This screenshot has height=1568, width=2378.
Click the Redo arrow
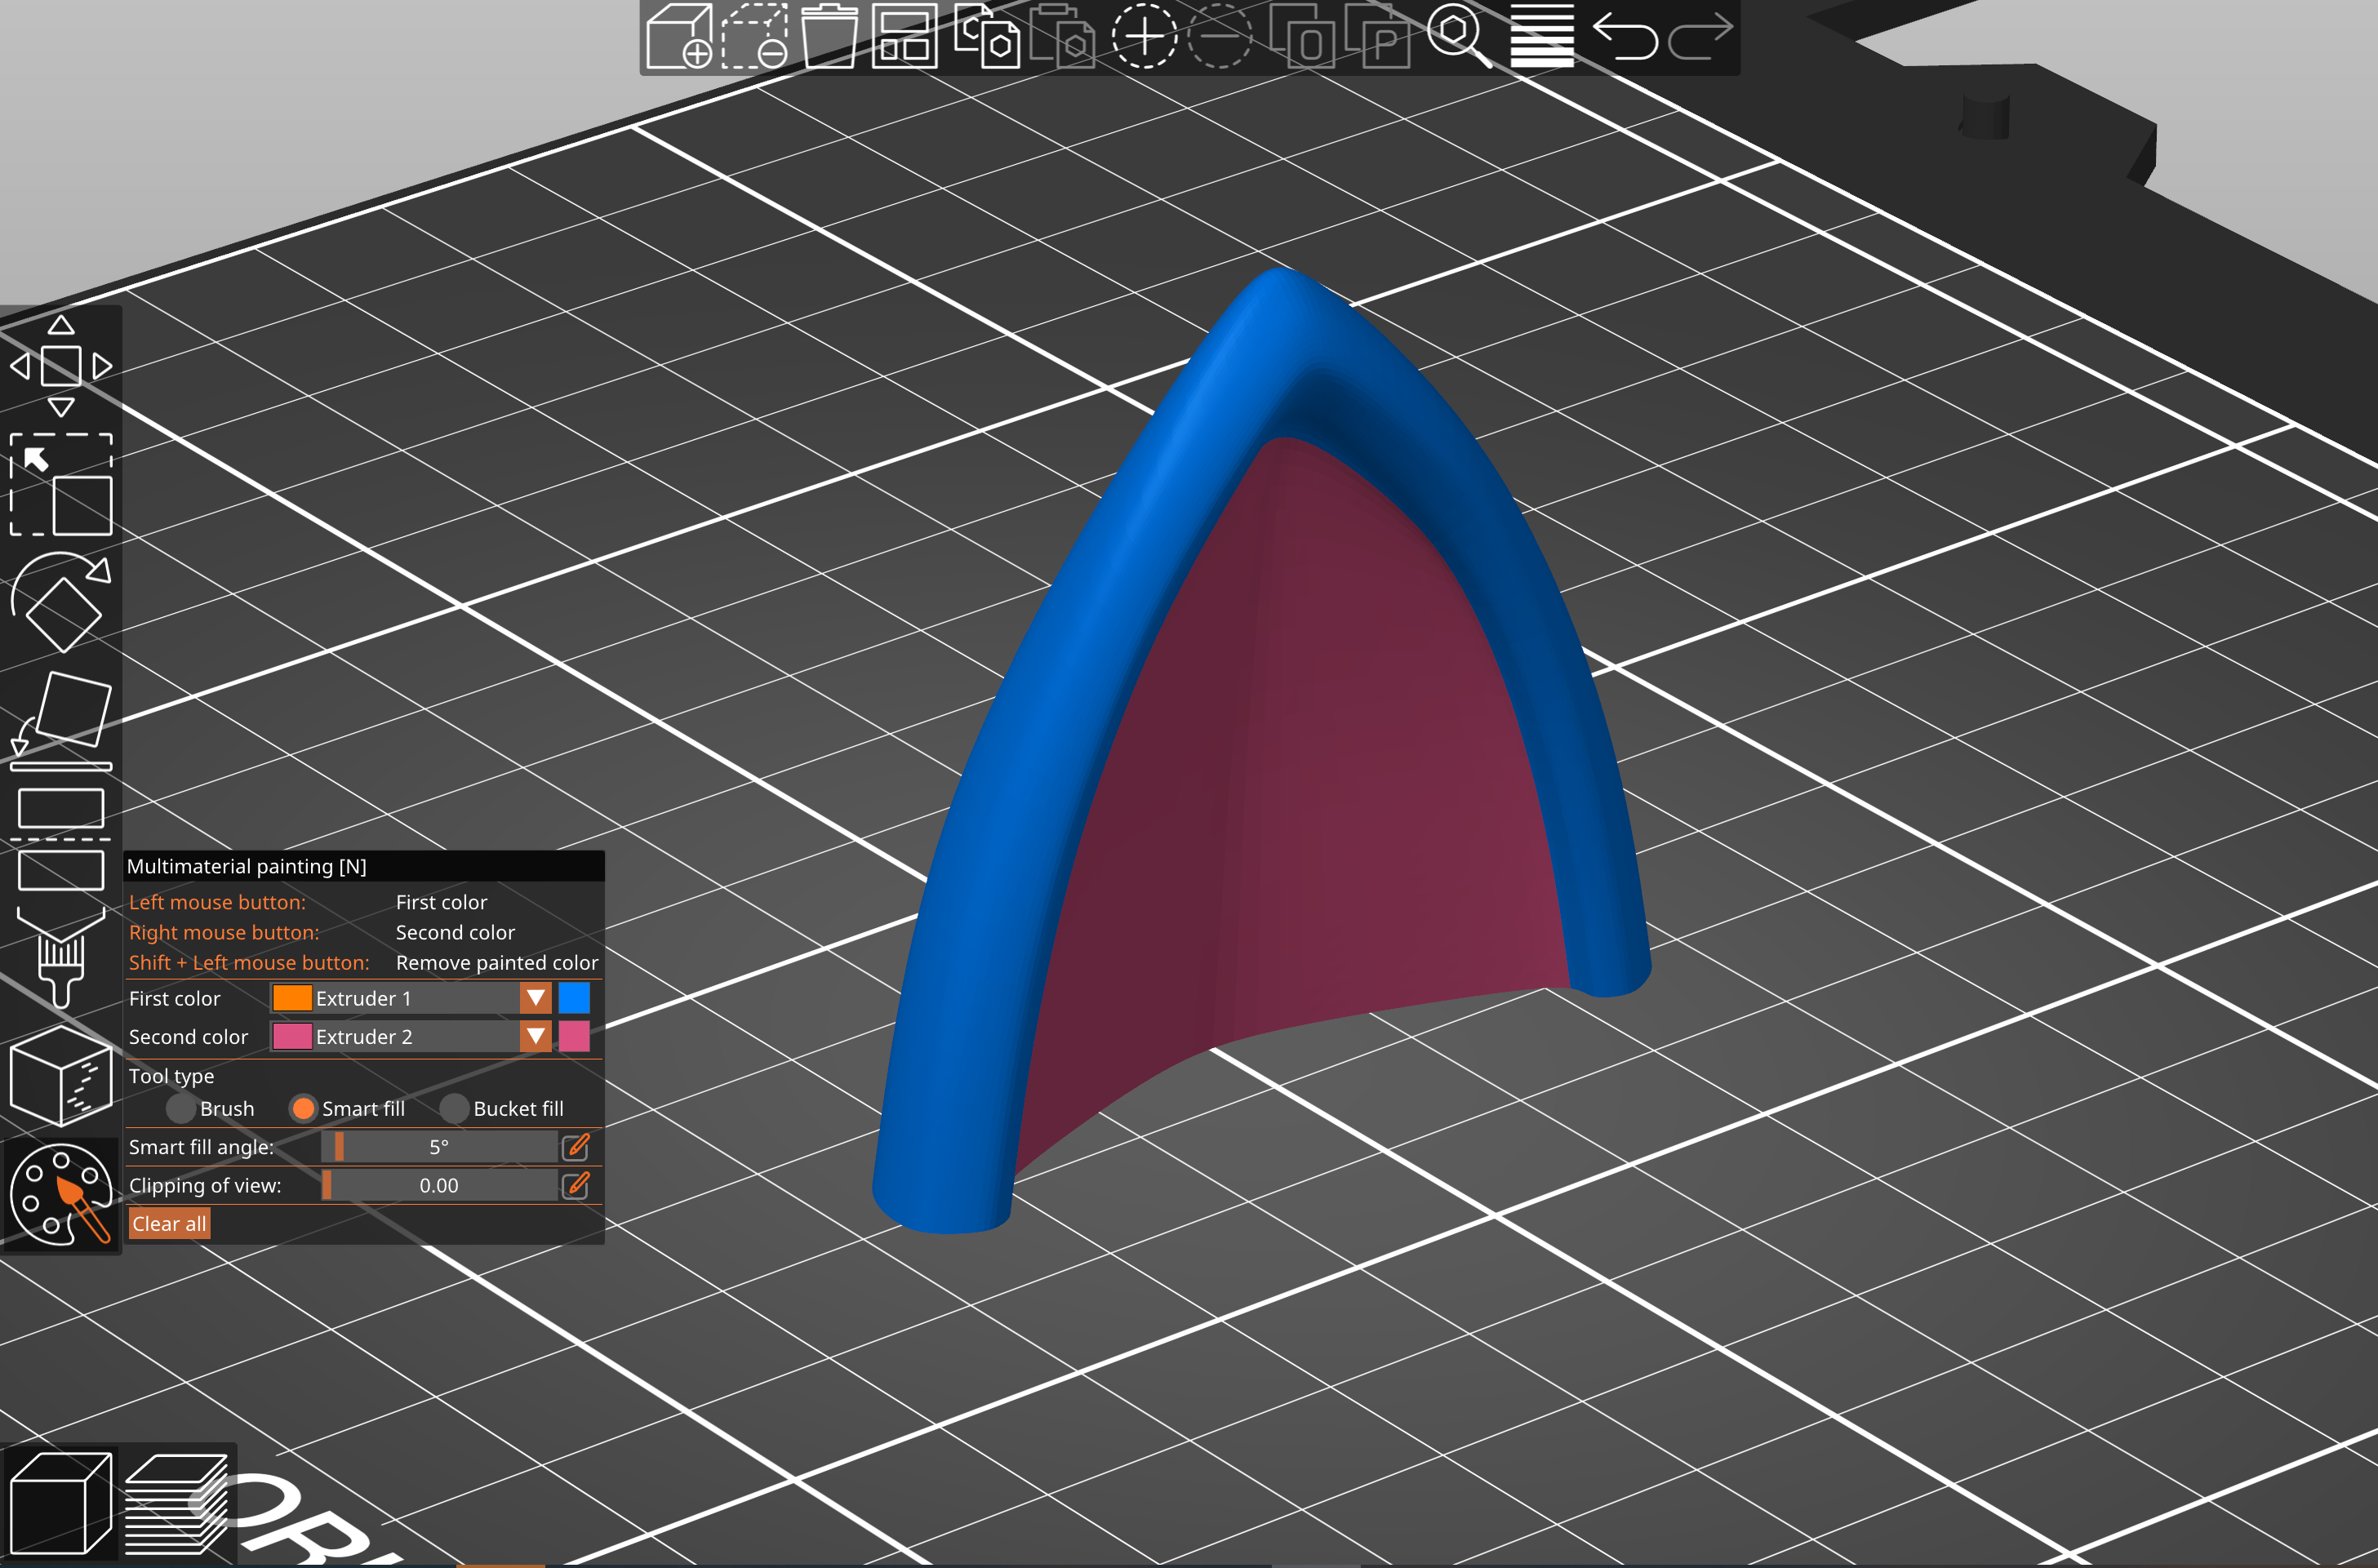(x=1700, y=36)
